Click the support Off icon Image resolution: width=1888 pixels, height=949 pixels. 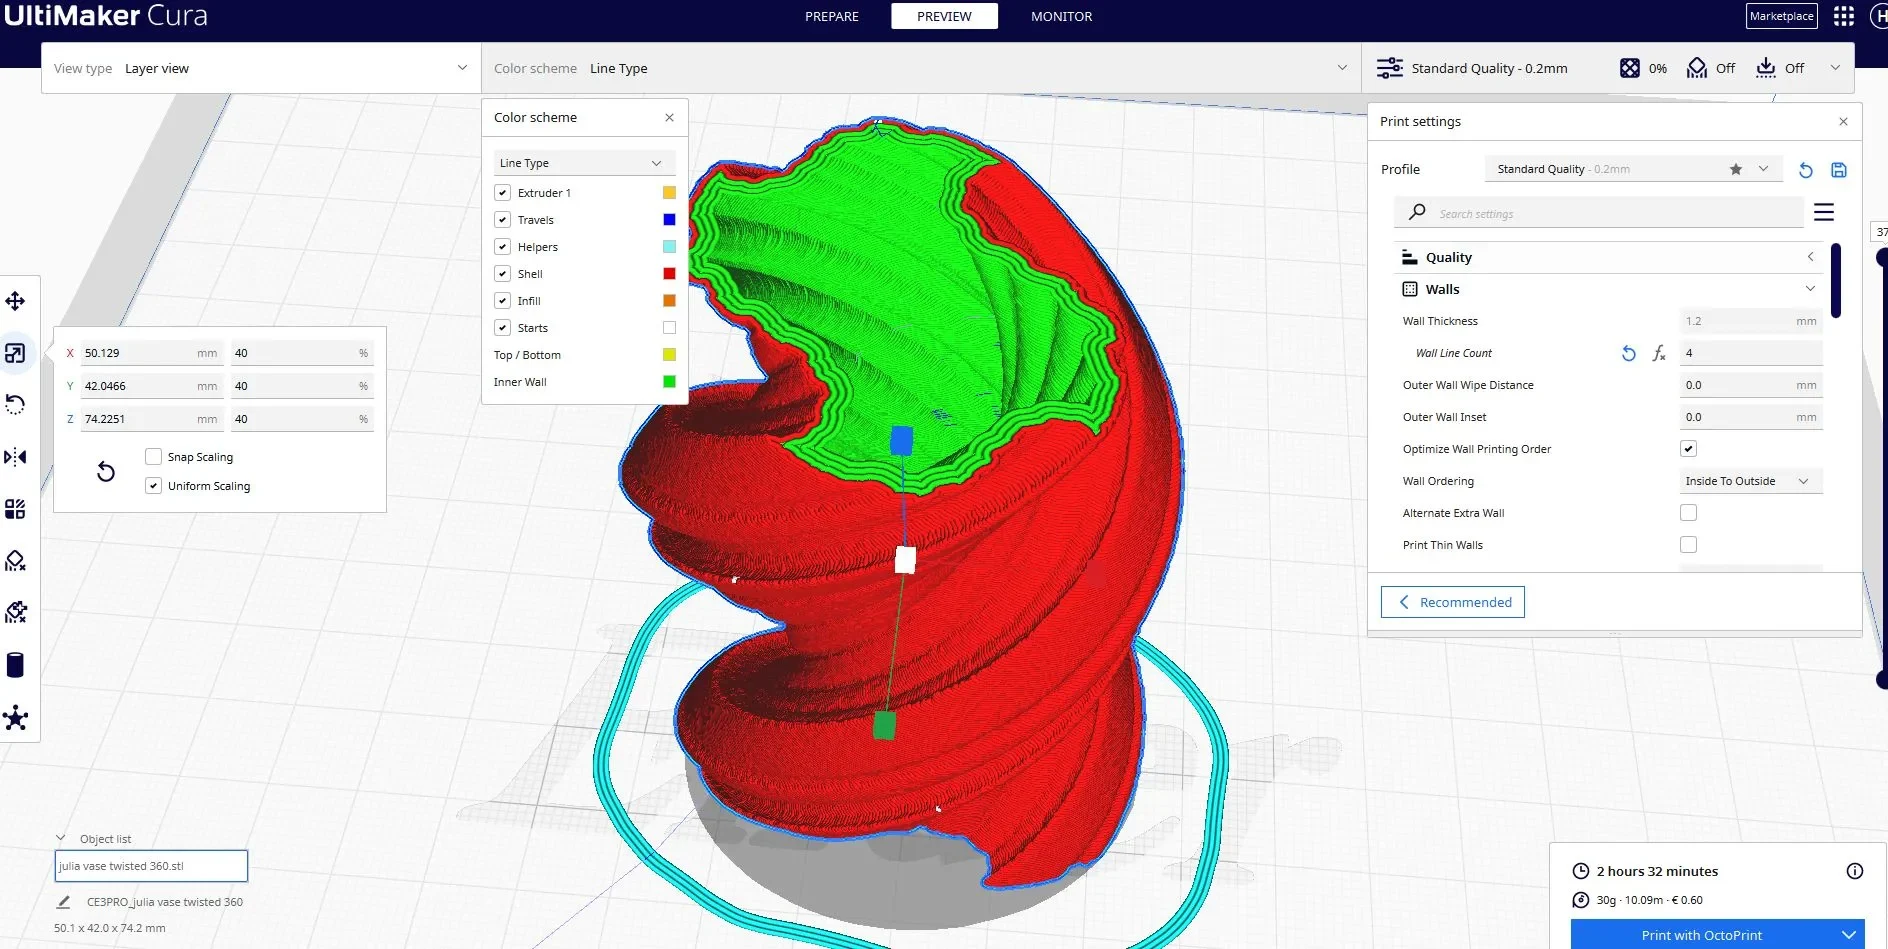point(1697,68)
